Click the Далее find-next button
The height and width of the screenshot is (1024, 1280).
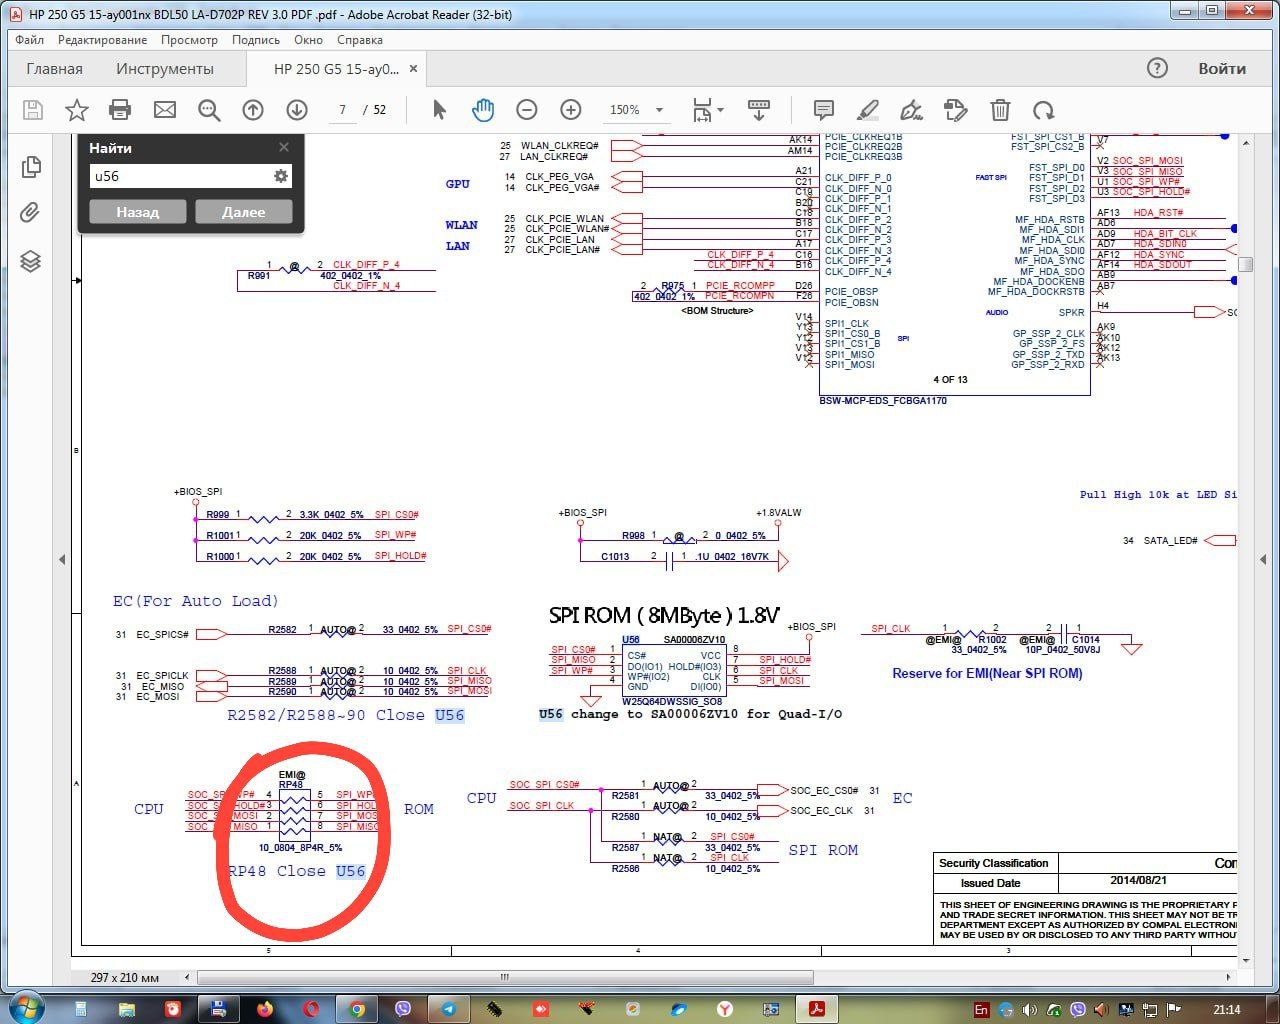pyautogui.click(x=244, y=212)
